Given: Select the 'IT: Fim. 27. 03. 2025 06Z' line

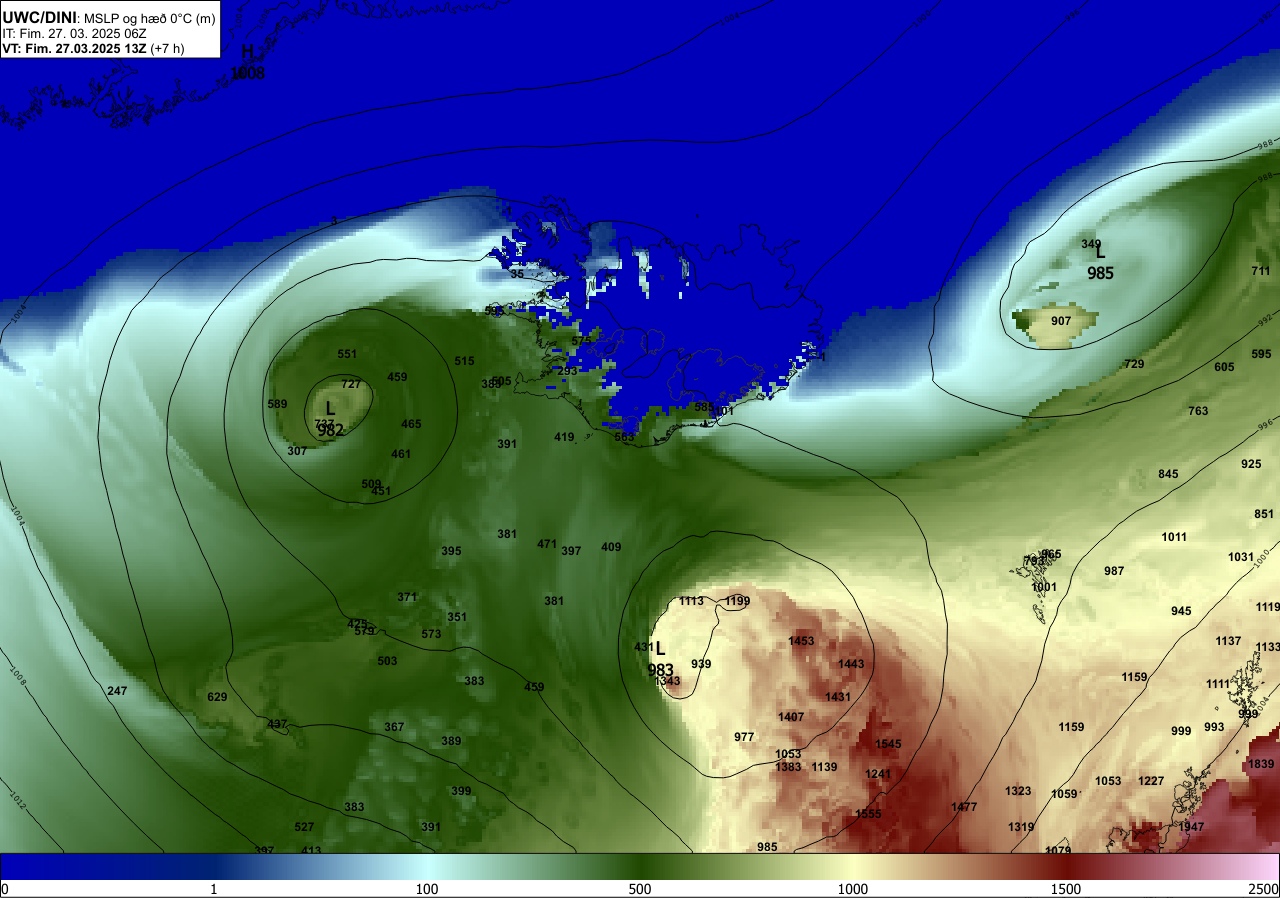Looking at the screenshot, I should 75,33.
